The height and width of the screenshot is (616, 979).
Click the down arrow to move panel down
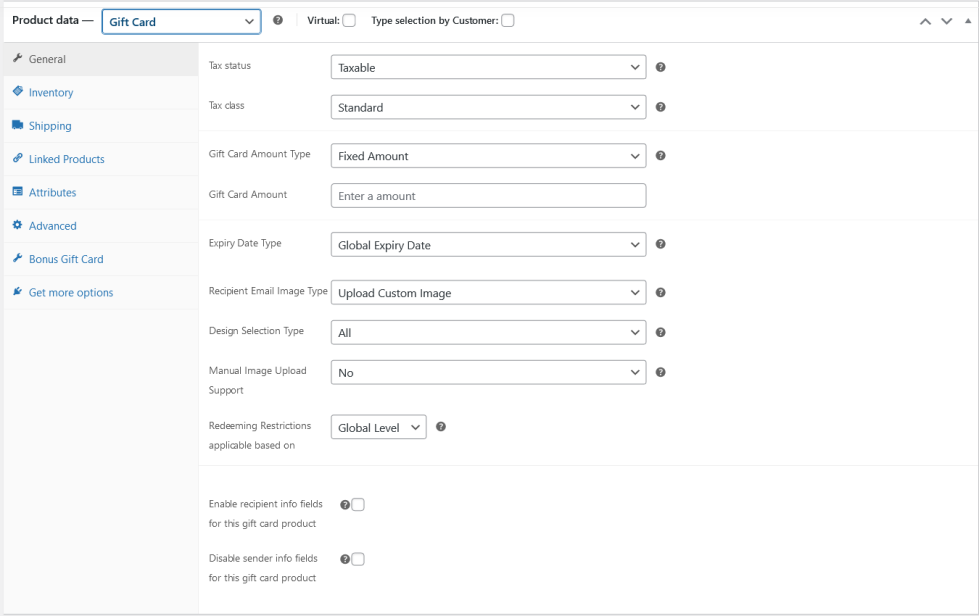click(x=946, y=21)
